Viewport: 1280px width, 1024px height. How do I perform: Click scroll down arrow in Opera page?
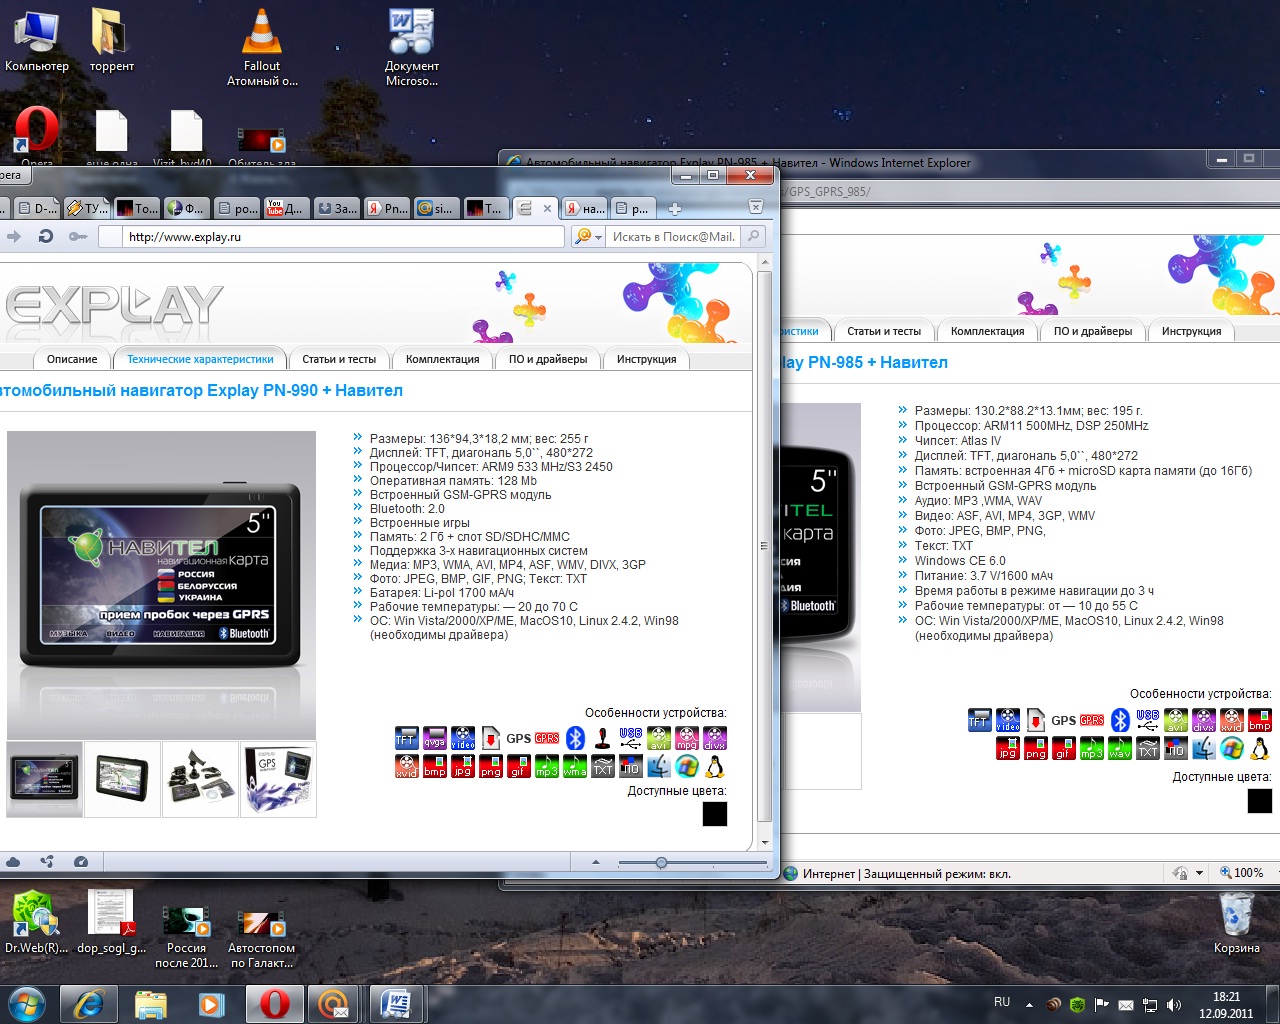pos(765,843)
